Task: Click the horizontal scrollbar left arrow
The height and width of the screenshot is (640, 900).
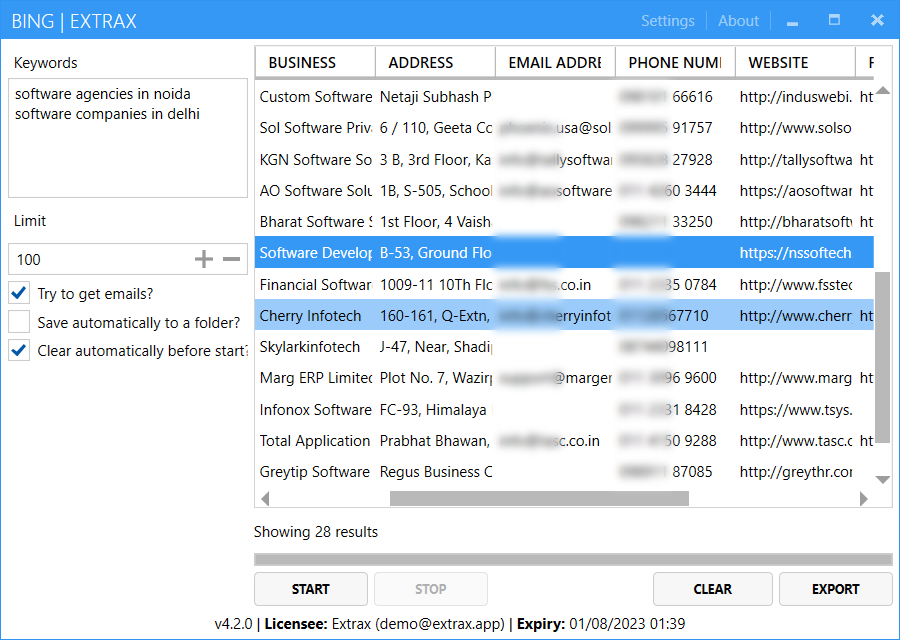Action: [x=265, y=499]
